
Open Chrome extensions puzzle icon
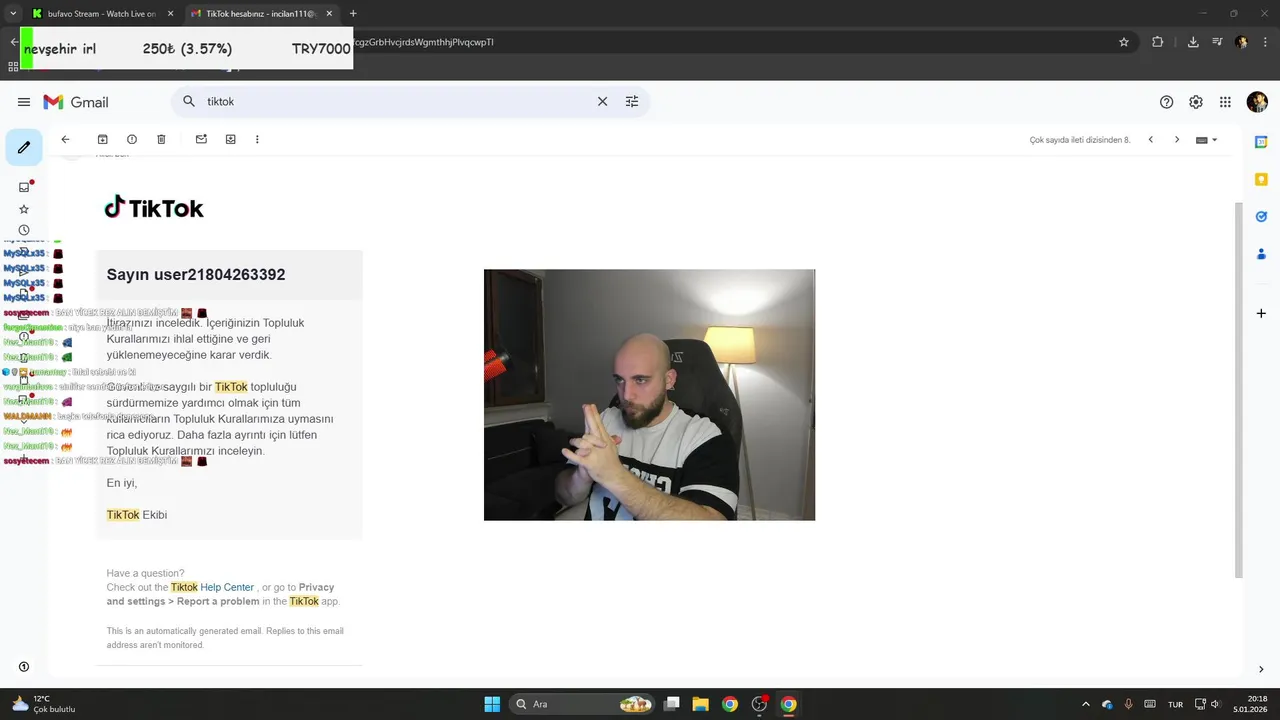[1158, 42]
